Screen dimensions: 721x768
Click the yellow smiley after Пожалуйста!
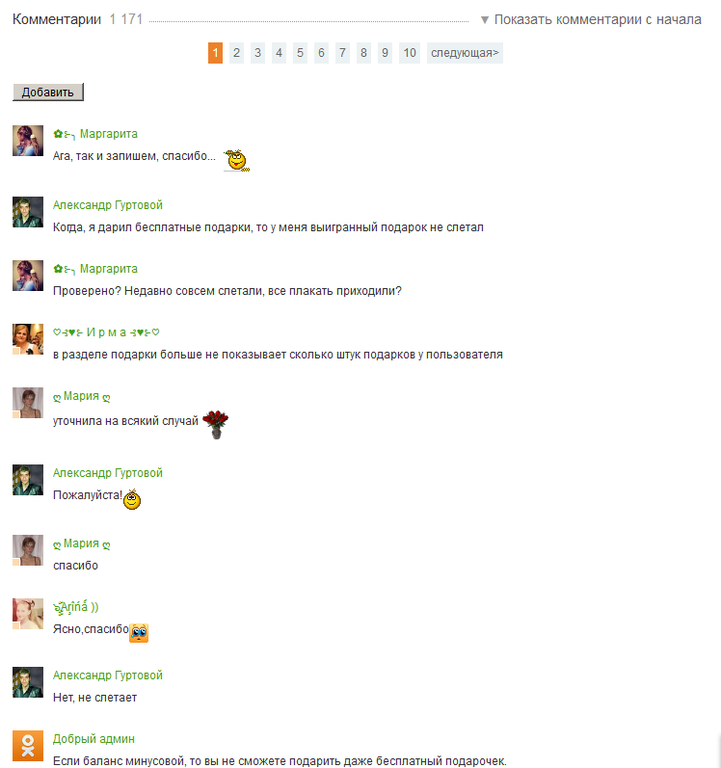[132, 499]
